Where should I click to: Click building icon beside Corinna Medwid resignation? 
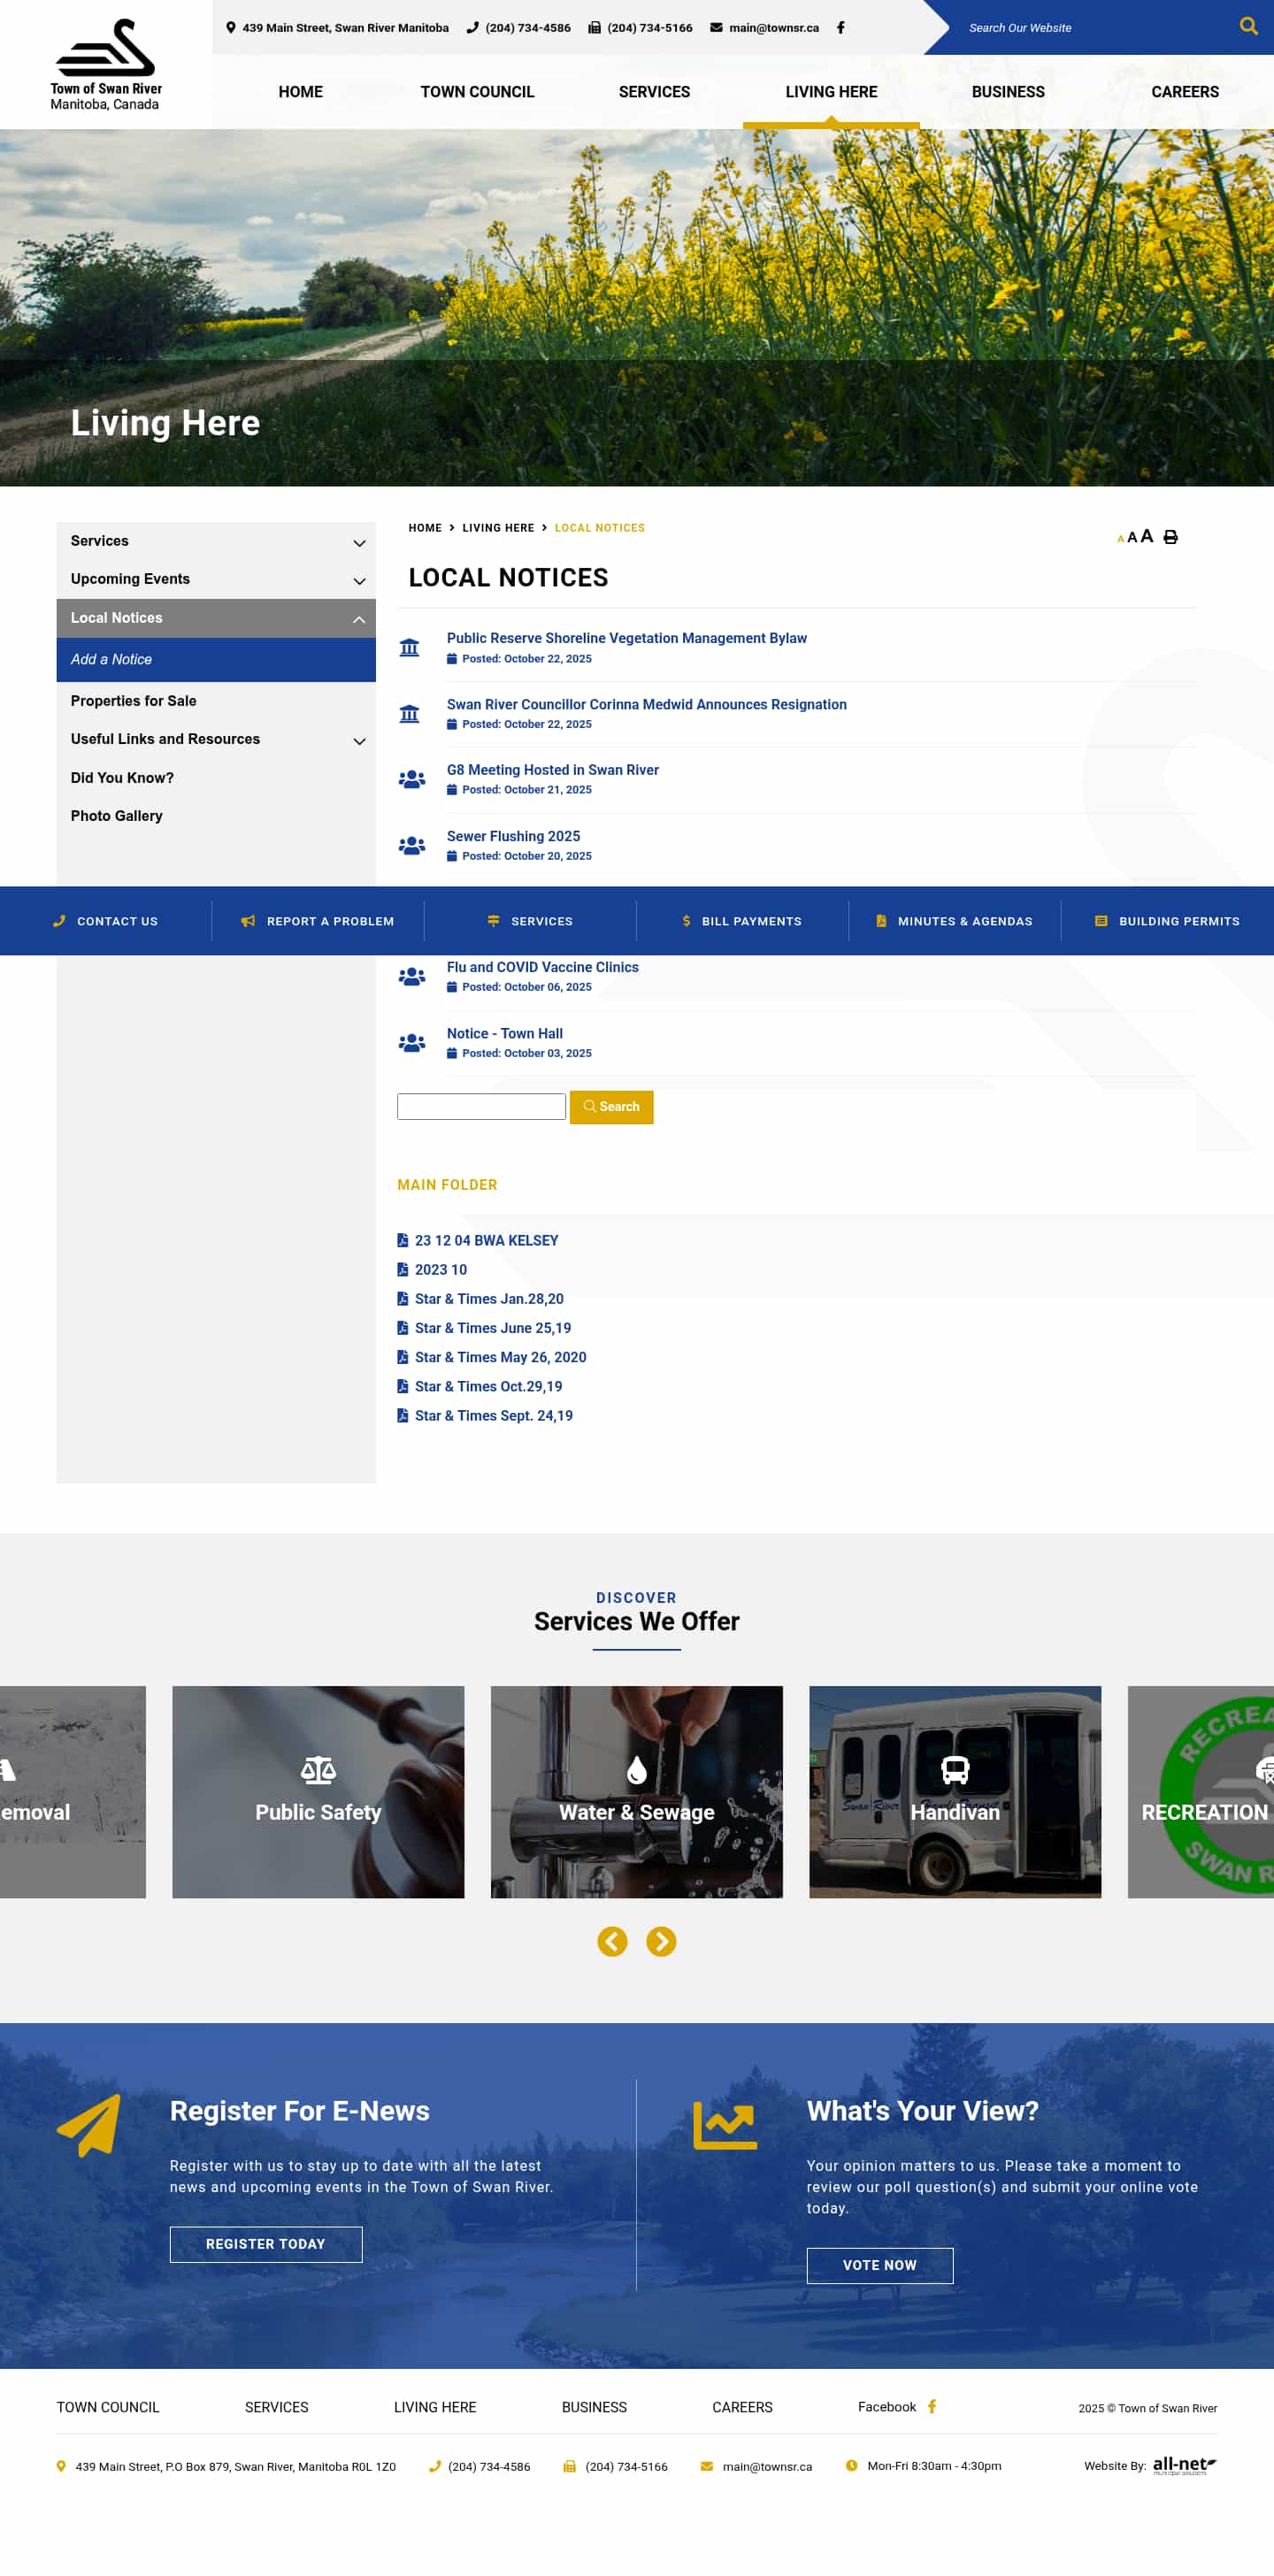pyautogui.click(x=409, y=714)
